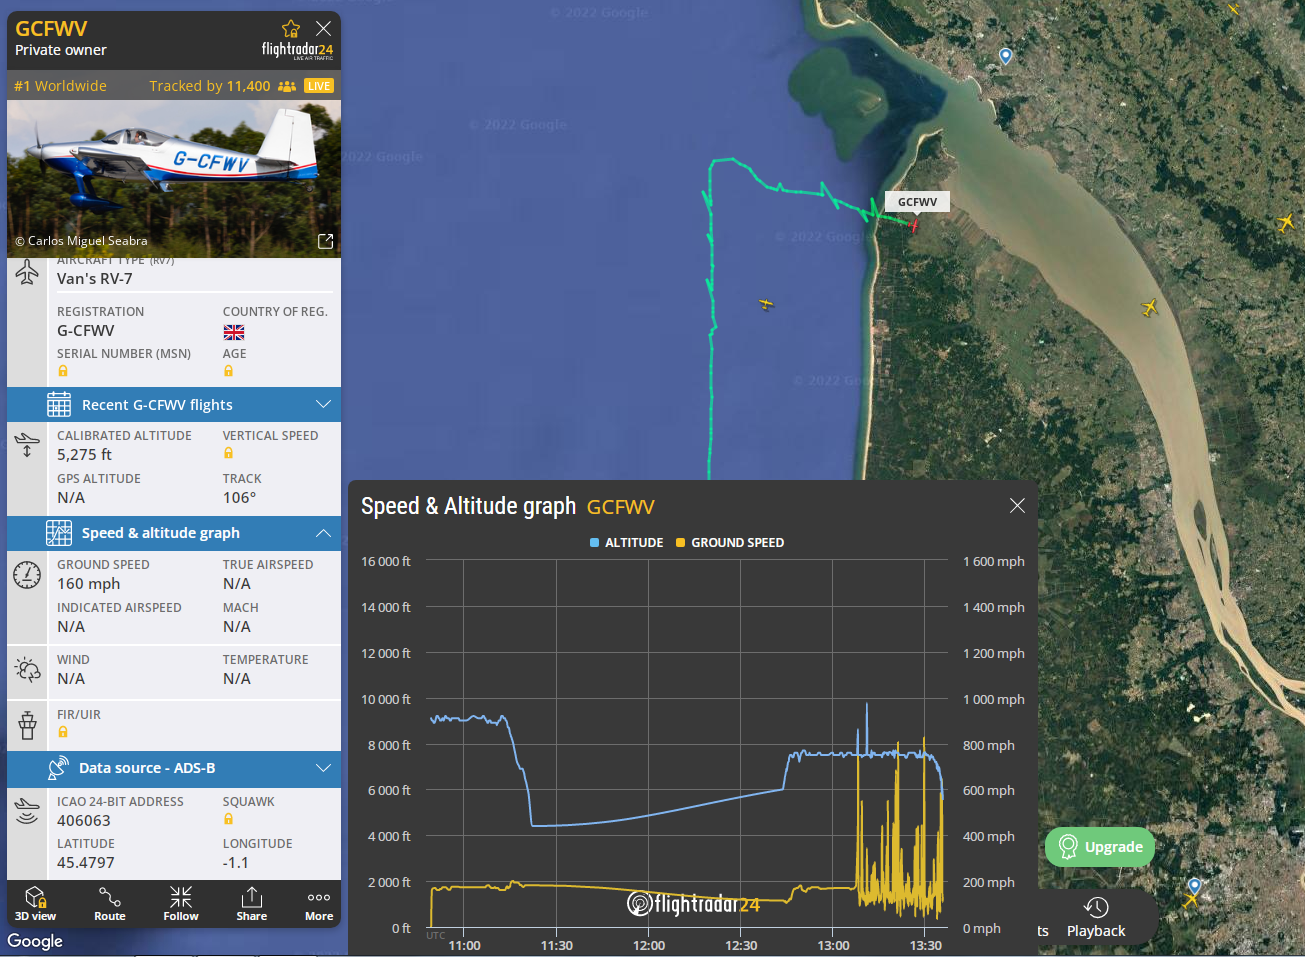The height and width of the screenshot is (957, 1305).
Task: Click the calibrated altitude value 5,275 ft
Action: [x=85, y=454]
